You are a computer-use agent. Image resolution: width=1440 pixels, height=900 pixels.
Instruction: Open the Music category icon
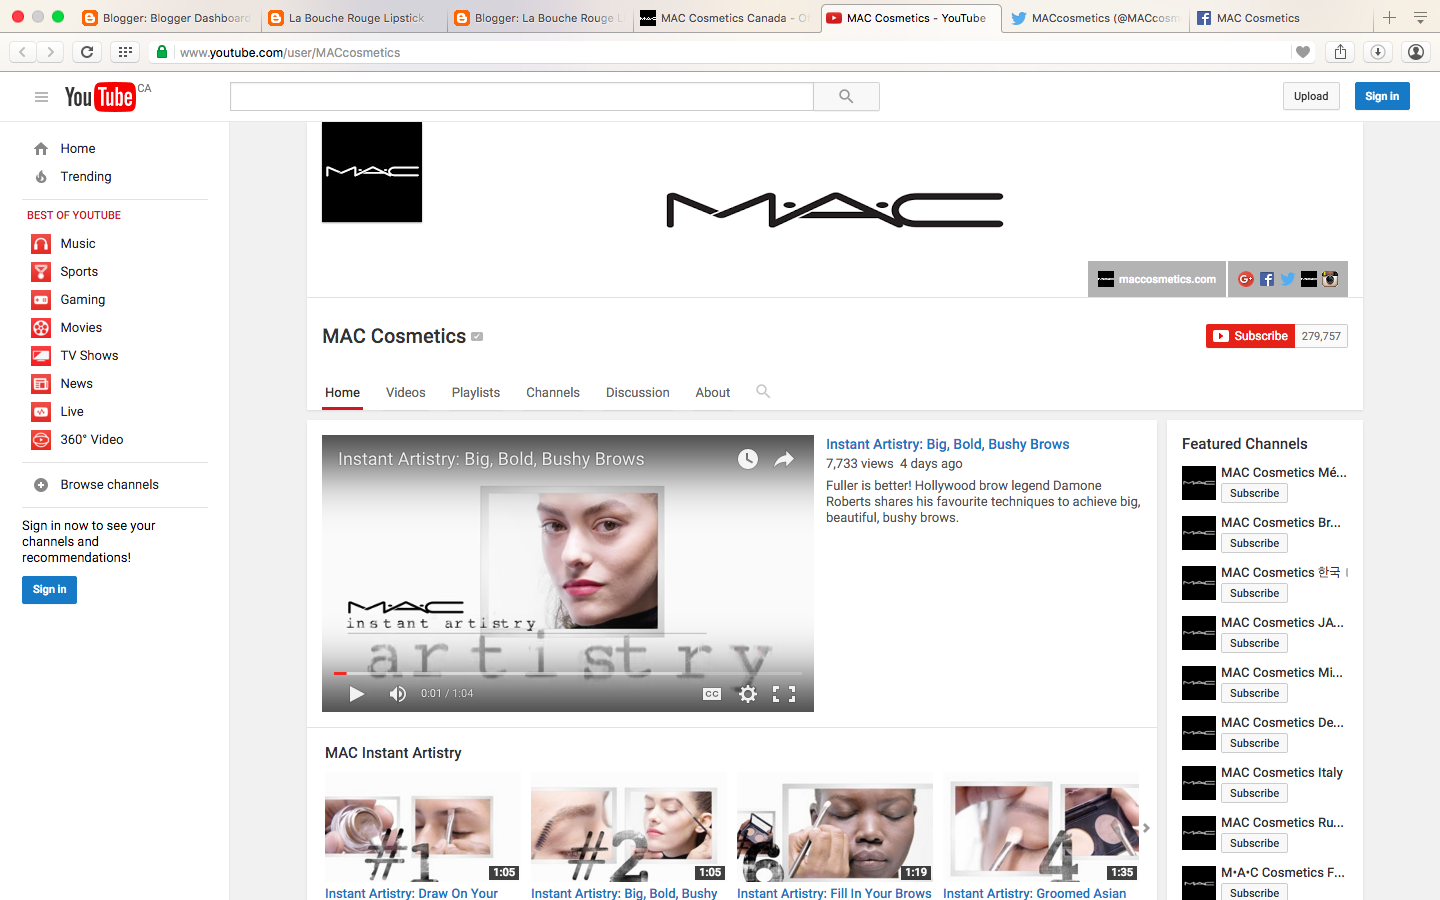coord(41,244)
